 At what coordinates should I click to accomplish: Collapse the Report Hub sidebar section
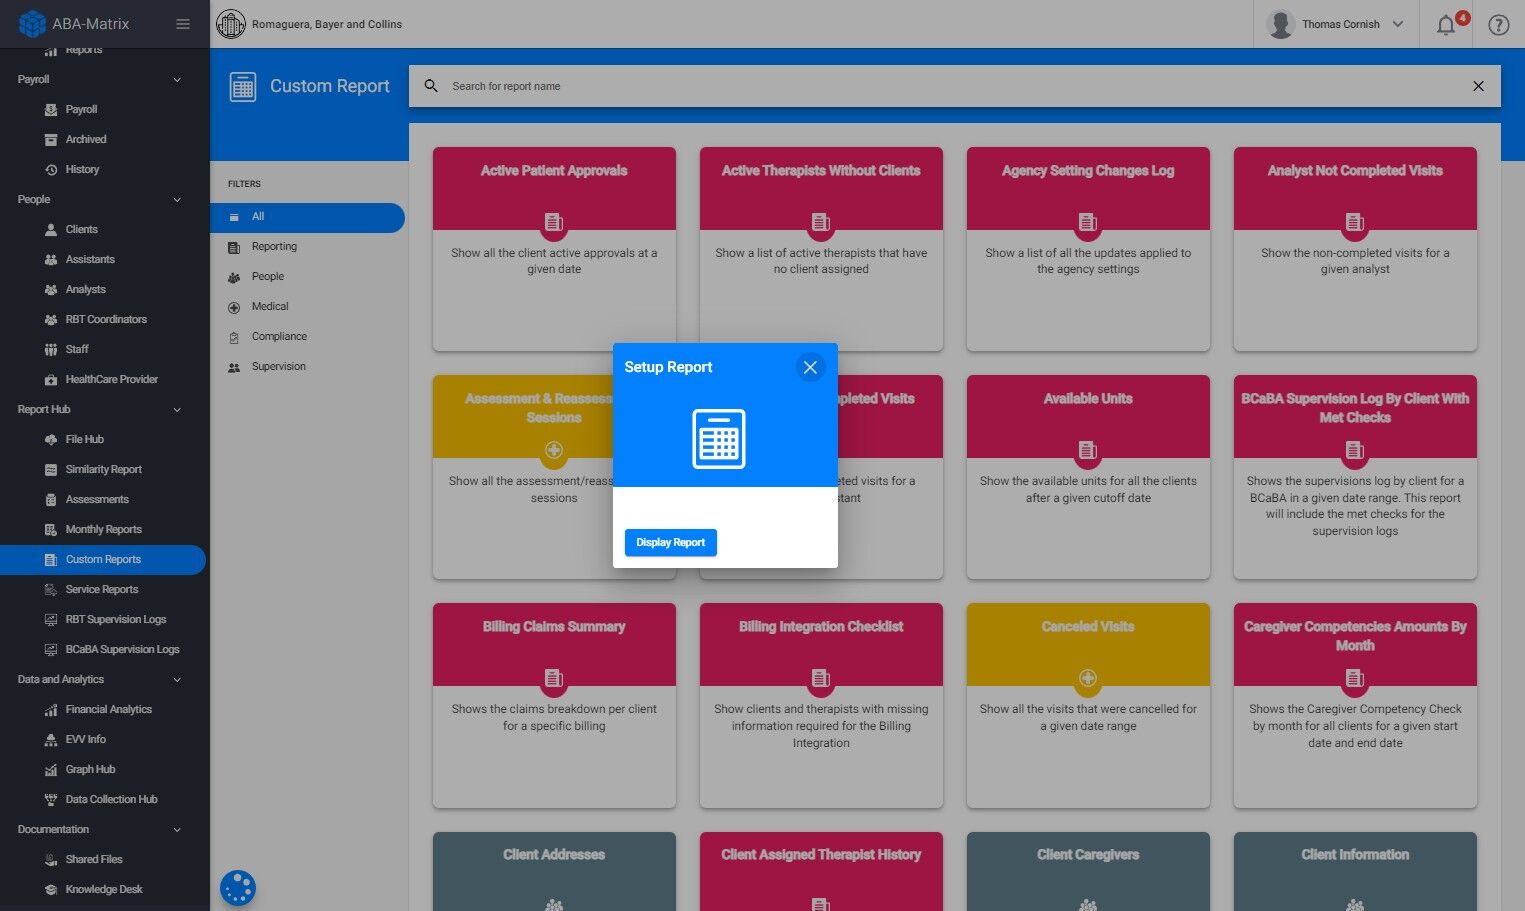point(177,410)
